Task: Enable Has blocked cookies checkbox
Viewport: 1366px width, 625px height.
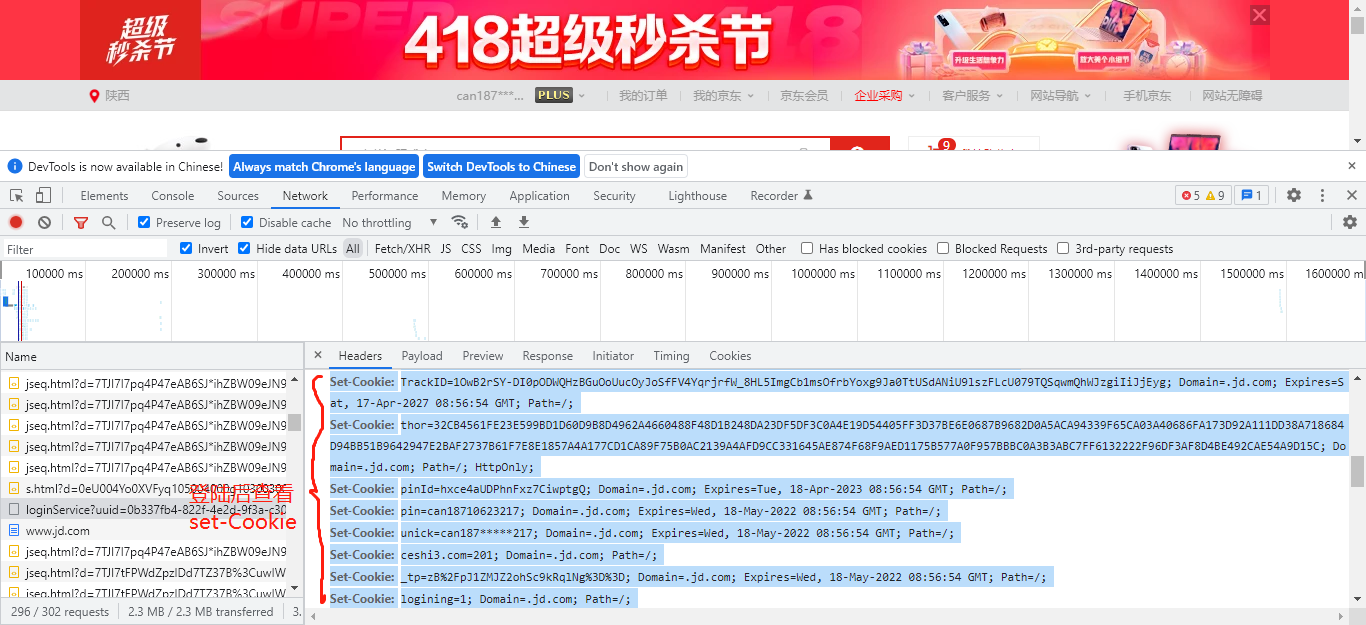Action: [x=807, y=248]
